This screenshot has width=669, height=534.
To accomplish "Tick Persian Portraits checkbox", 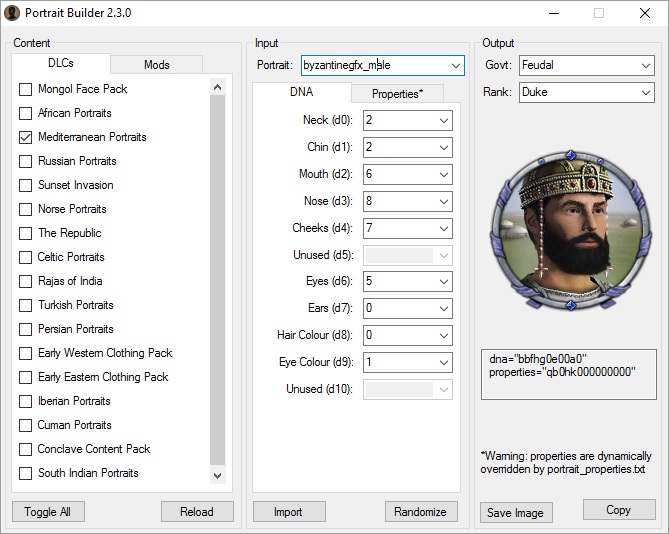I will pos(26,329).
